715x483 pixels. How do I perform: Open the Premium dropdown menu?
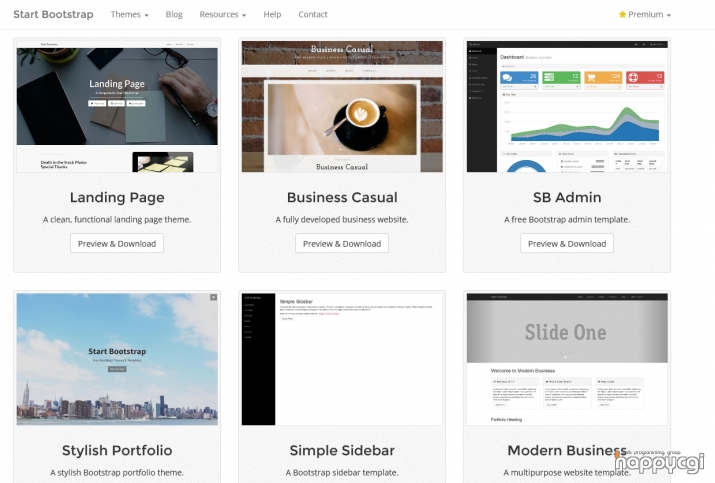point(644,15)
